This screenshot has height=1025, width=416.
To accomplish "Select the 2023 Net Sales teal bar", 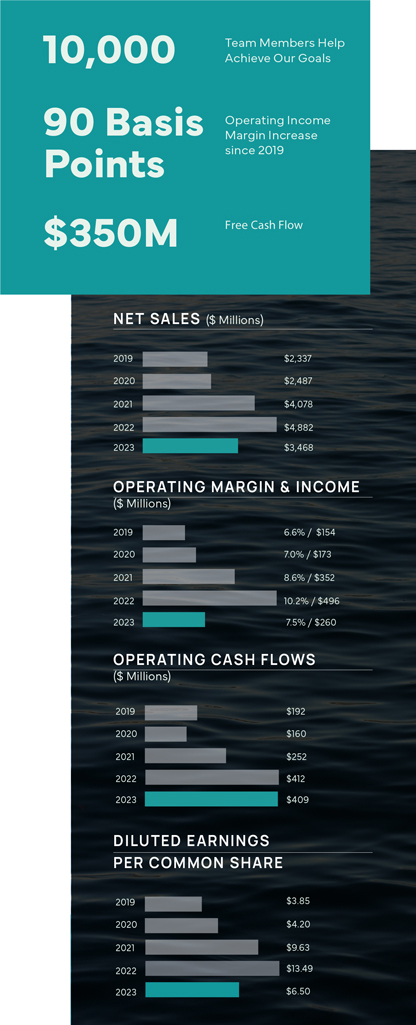I will pyautogui.click(x=190, y=446).
